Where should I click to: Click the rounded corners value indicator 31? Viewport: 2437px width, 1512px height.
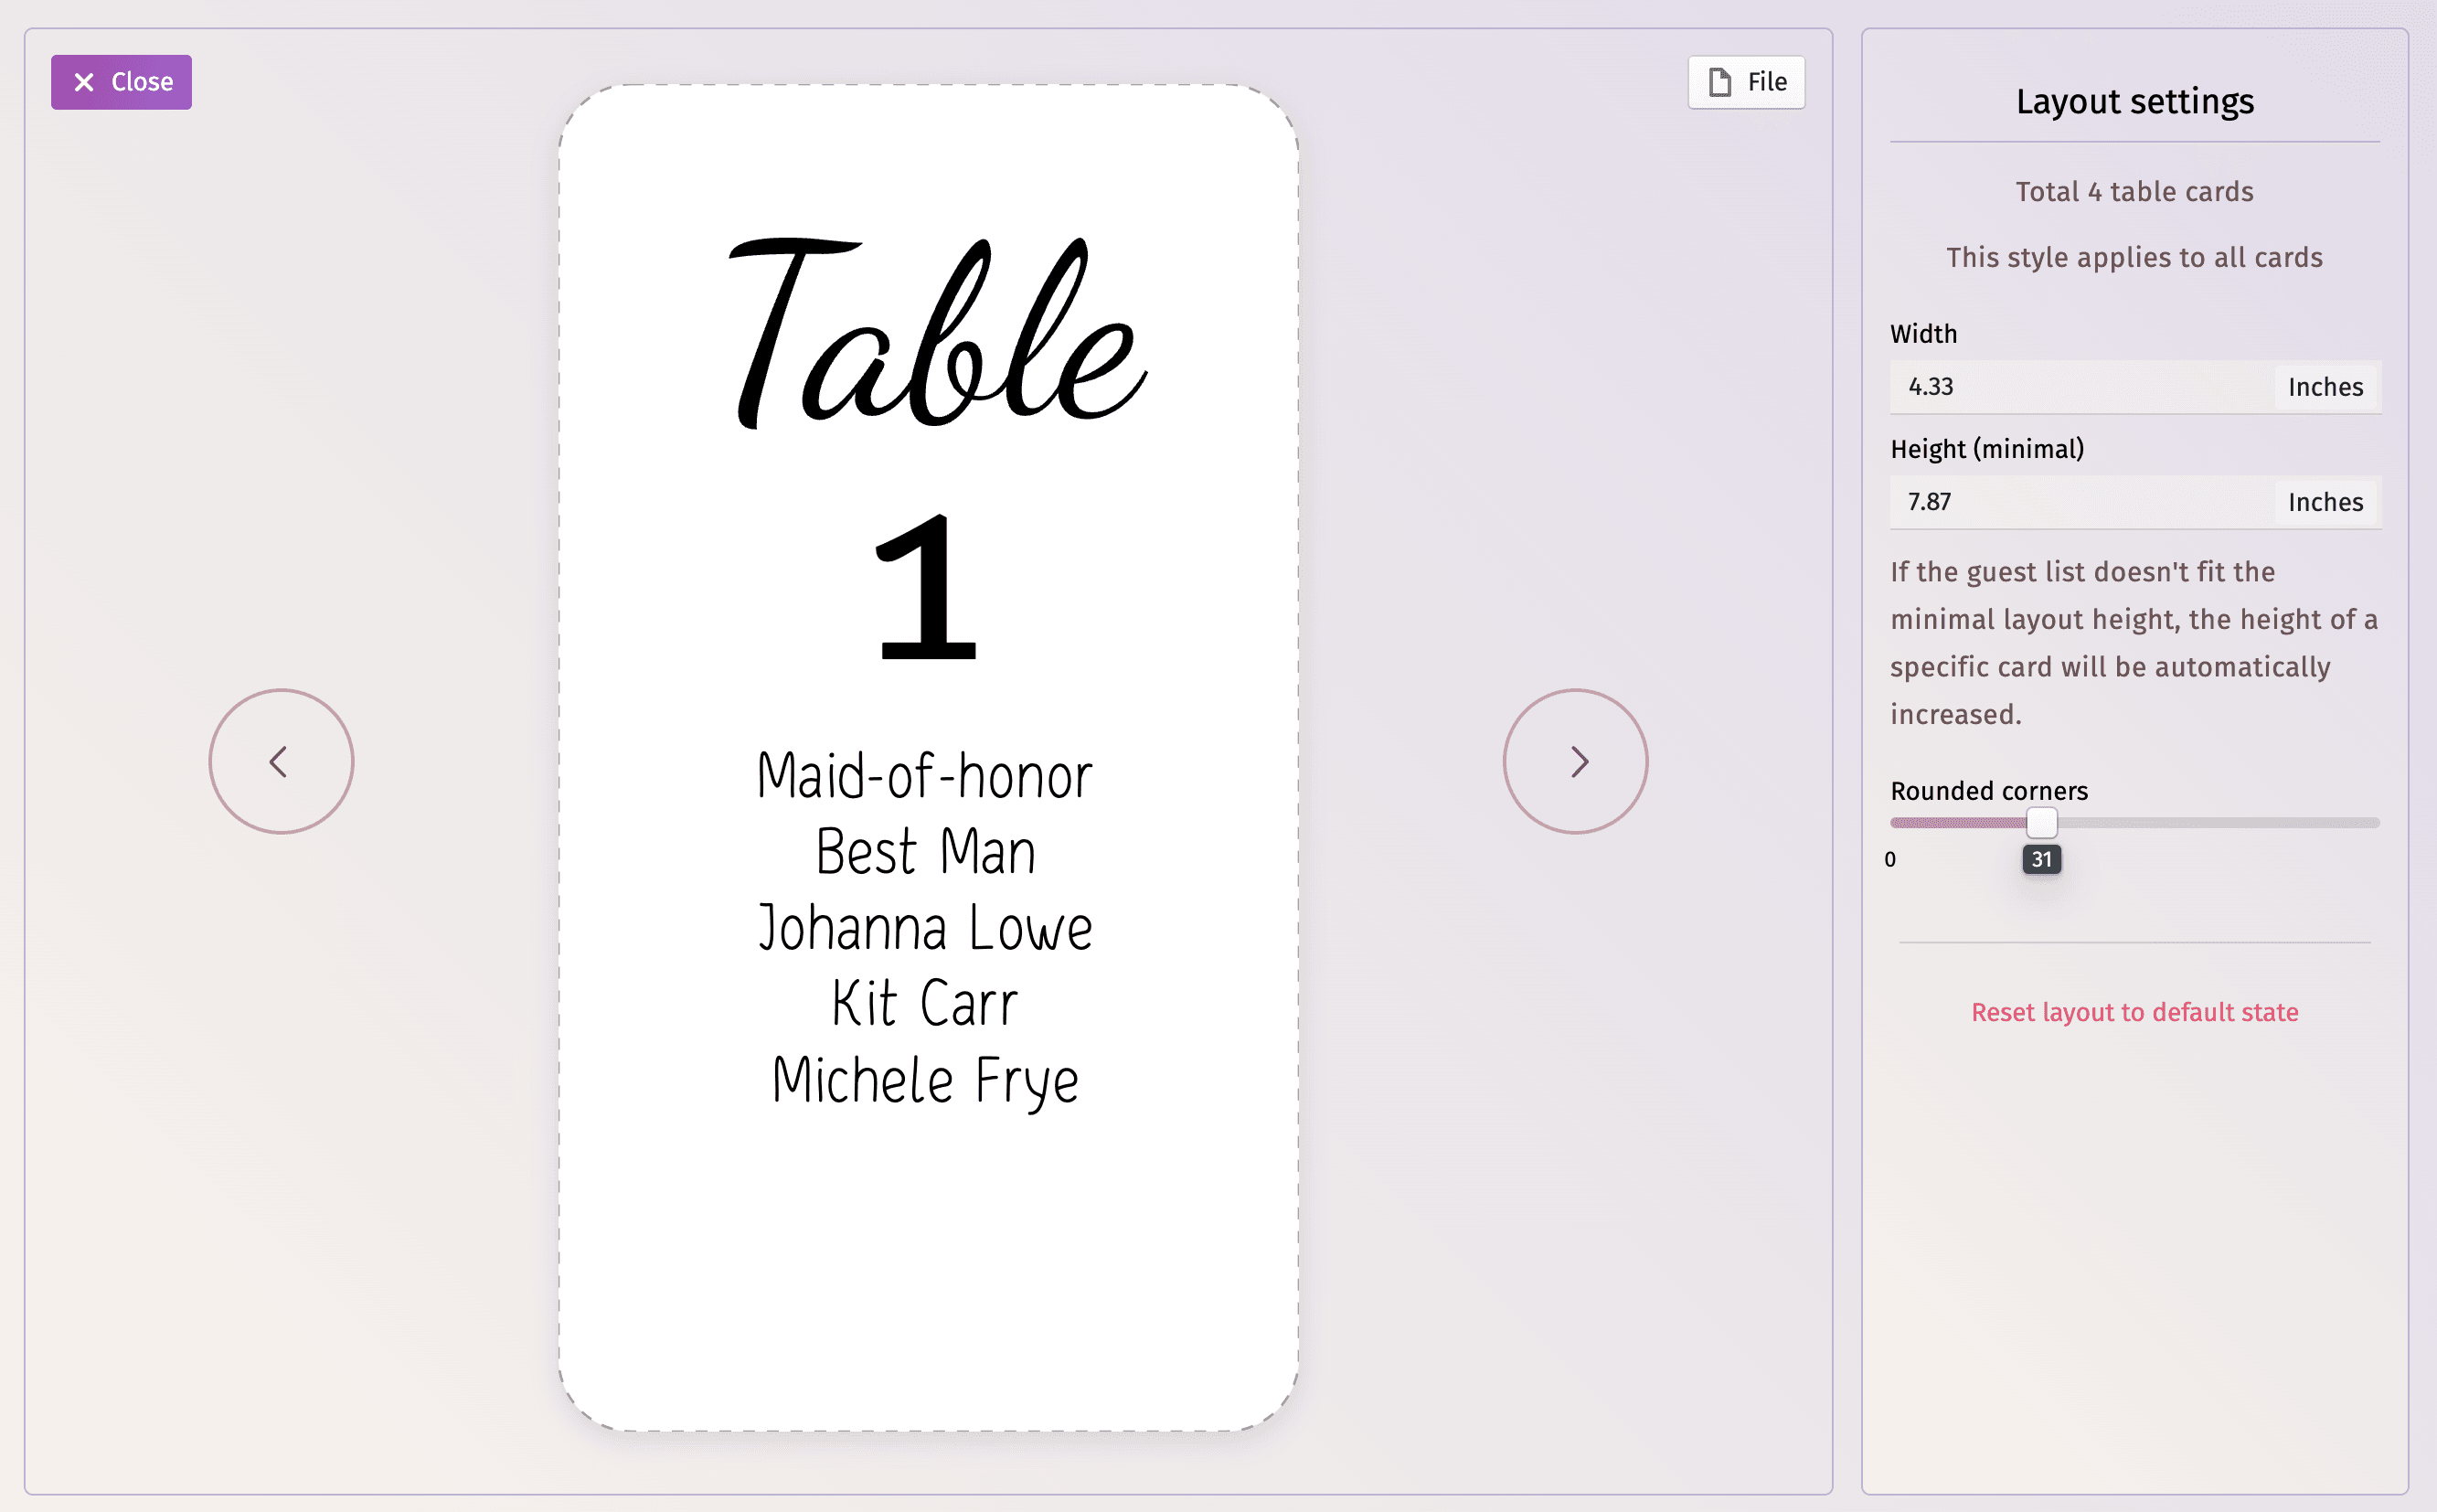click(2041, 860)
